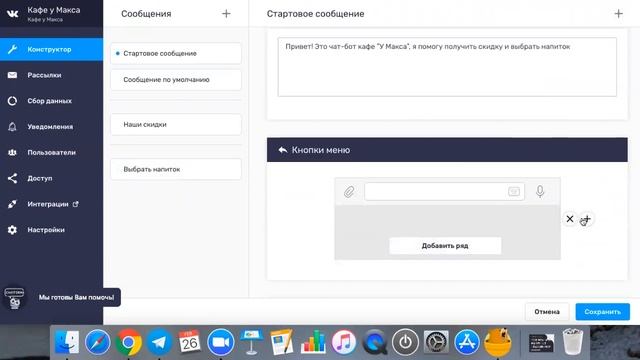
Task: Open Keynote from the dock
Action: tap(251, 342)
